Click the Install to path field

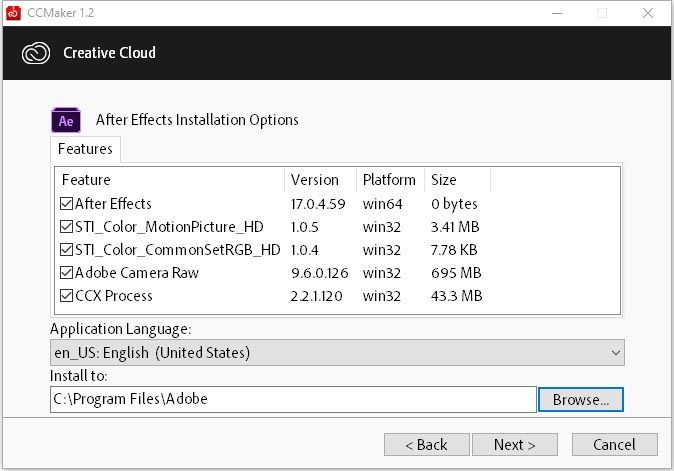click(293, 399)
